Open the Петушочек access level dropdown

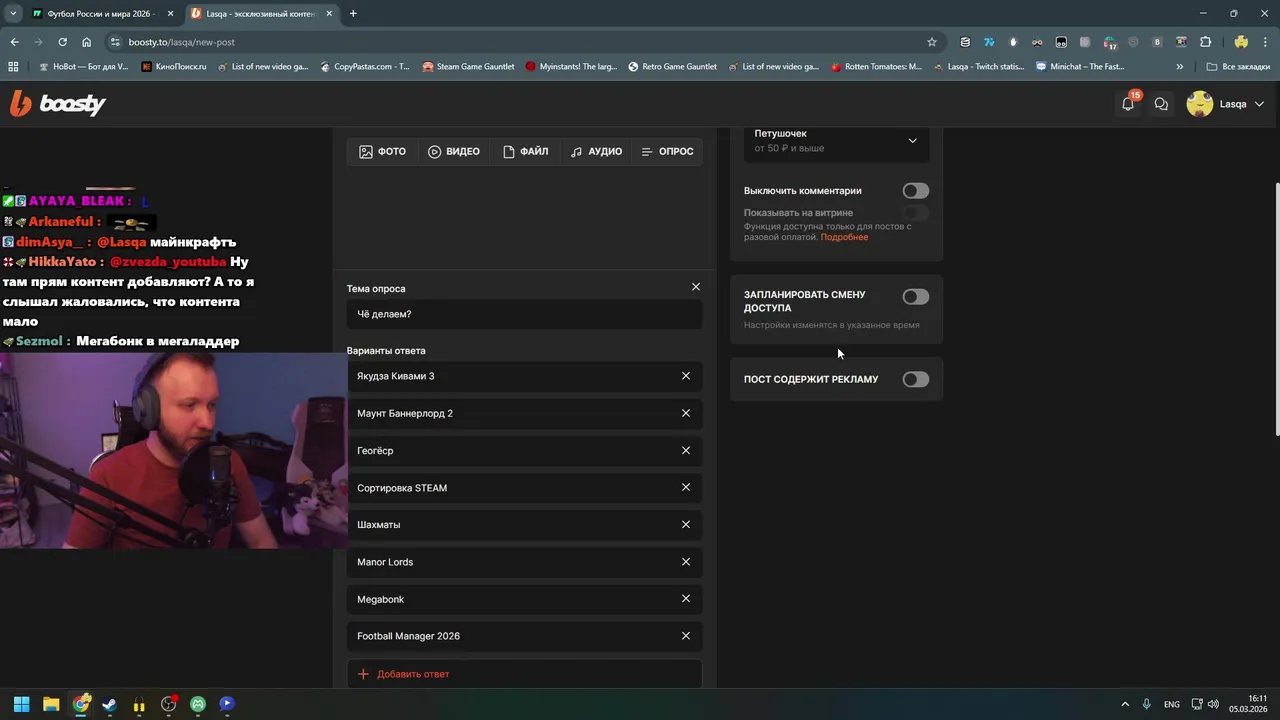[836, 141]
